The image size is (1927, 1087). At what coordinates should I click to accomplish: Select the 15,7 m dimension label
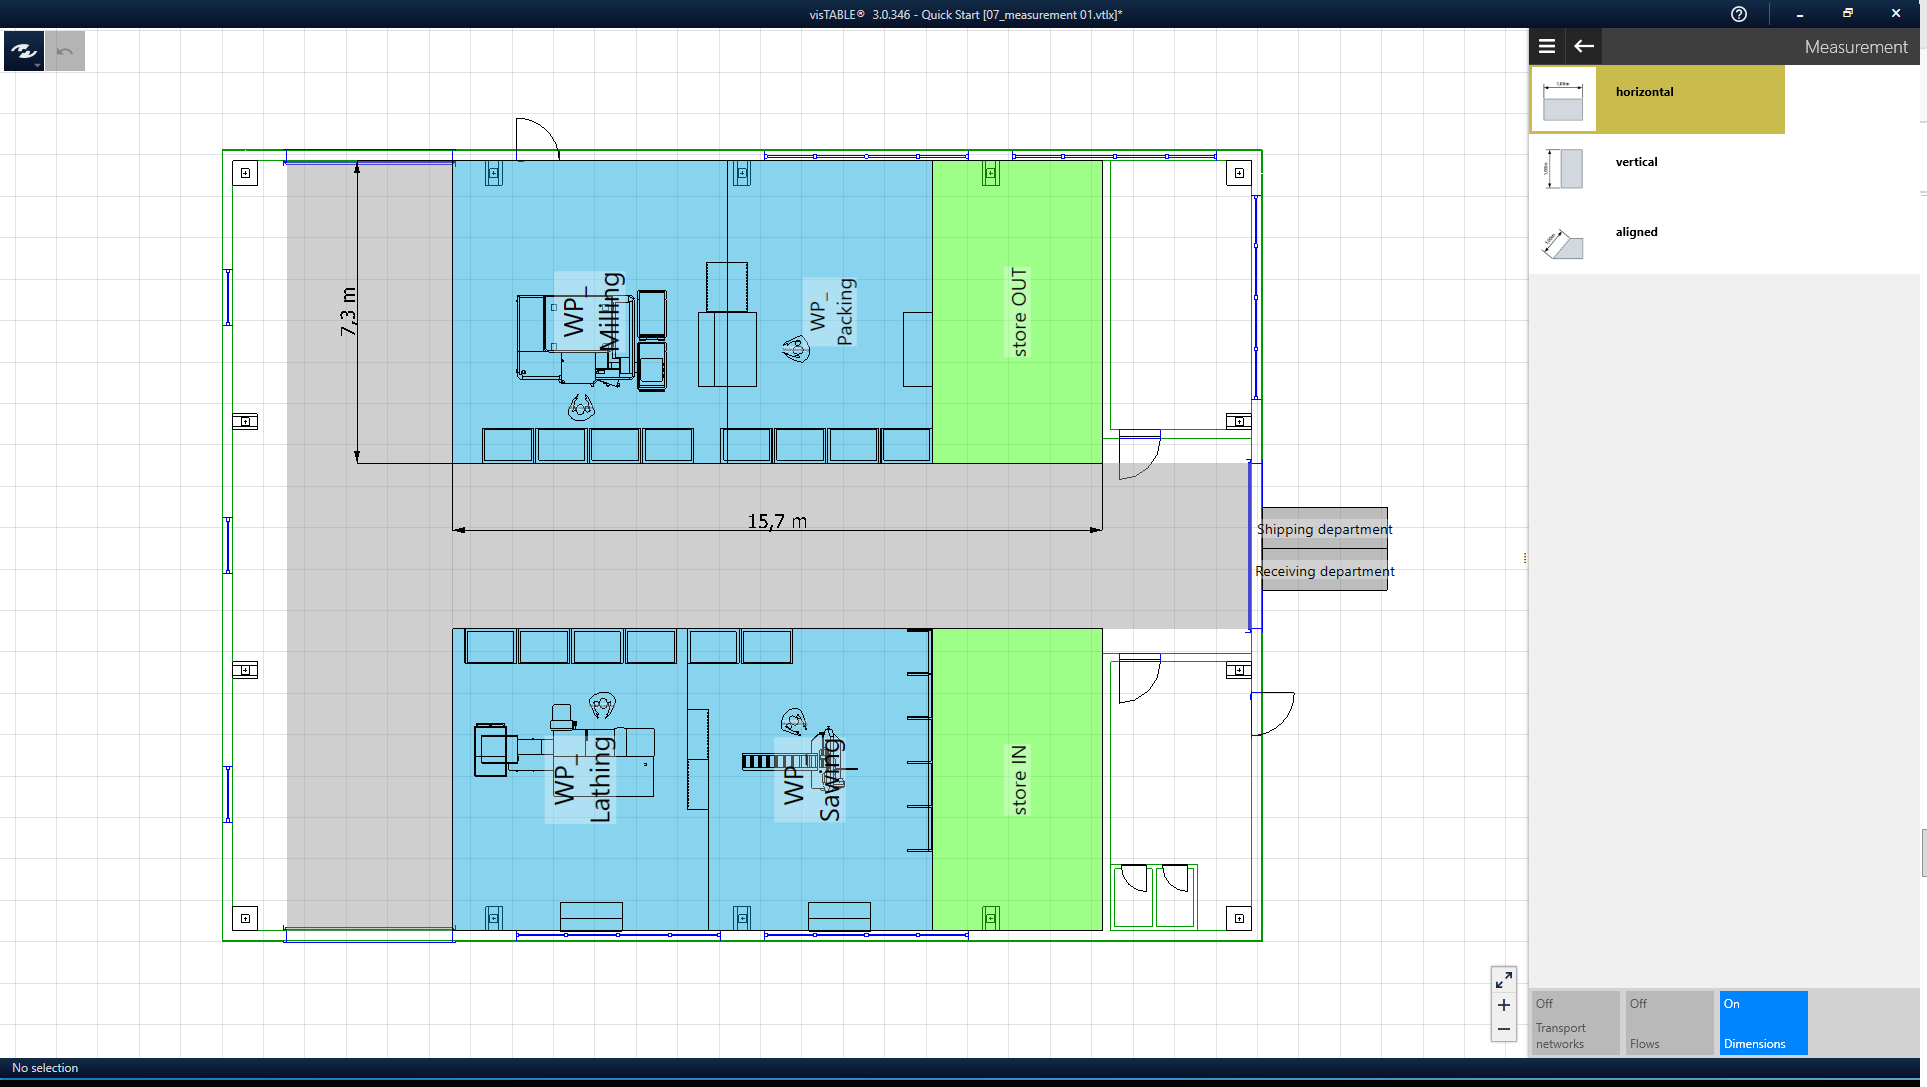777,521
